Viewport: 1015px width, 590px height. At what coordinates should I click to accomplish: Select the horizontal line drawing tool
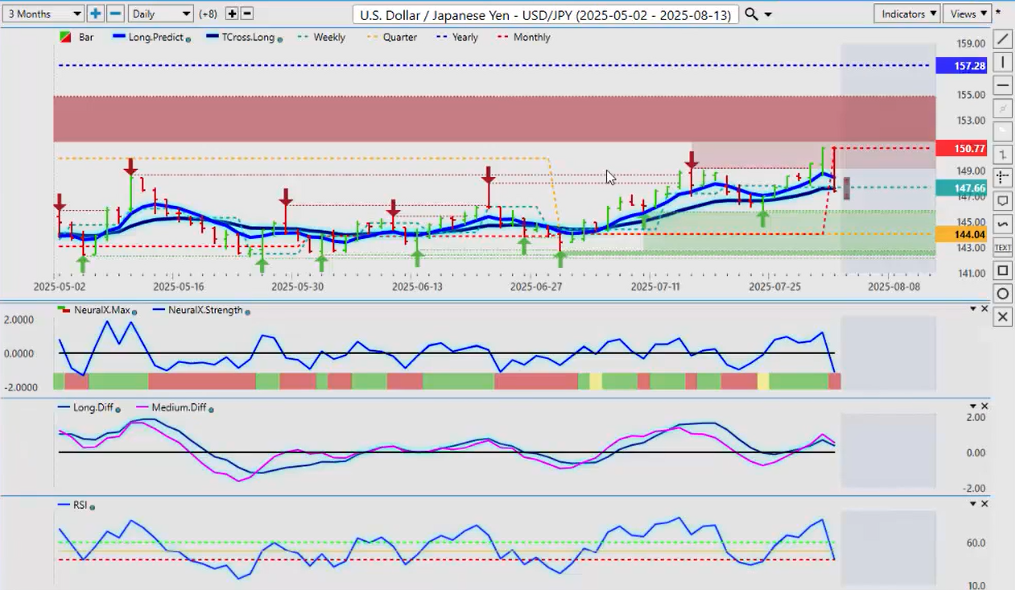tap(1003, 85)
